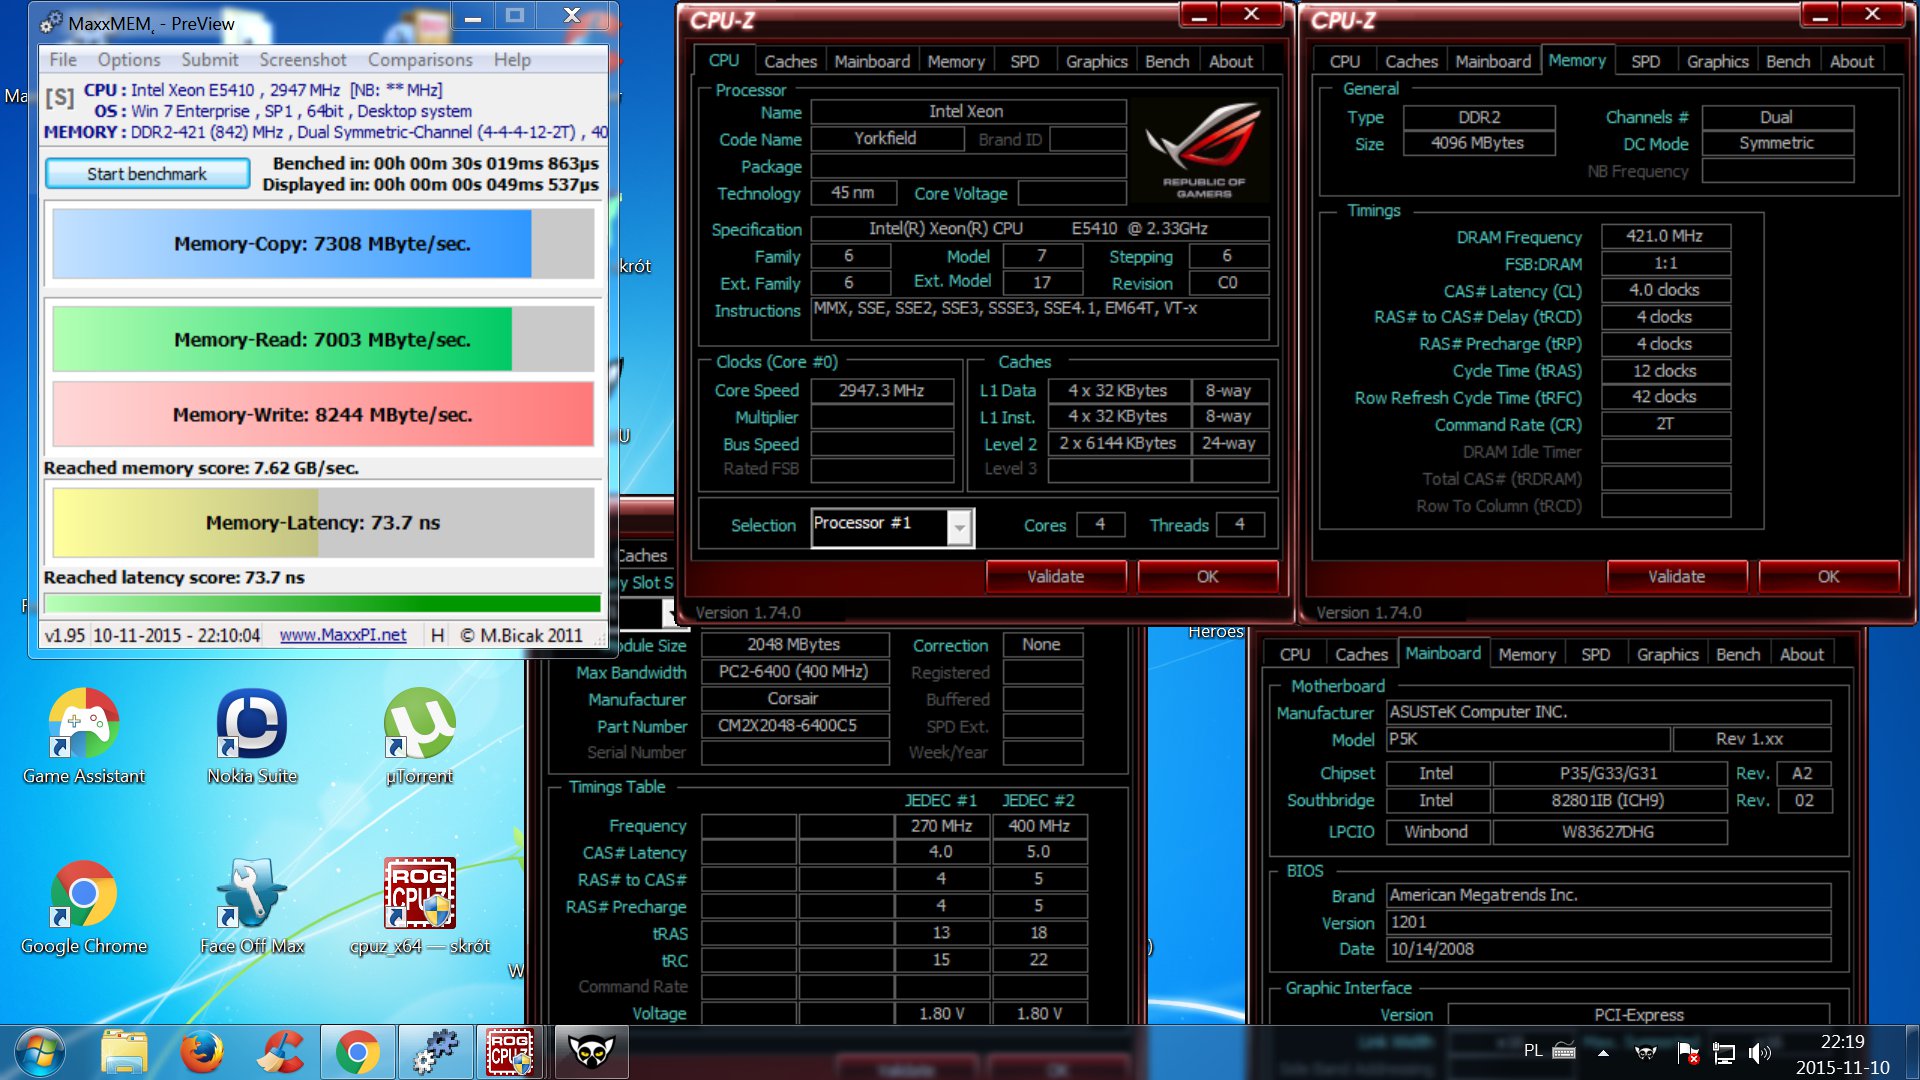Click the red Memory-Write result bar
This screenshot has height=1080, width=1920.
[x=323, y=414]
